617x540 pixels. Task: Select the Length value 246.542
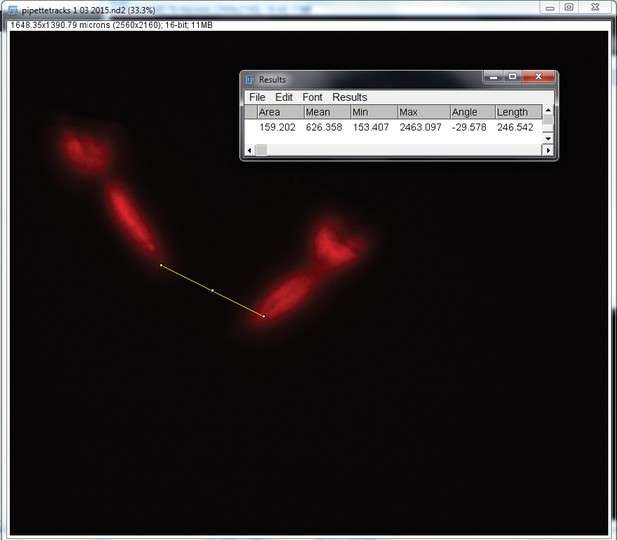tap(515, 128)
